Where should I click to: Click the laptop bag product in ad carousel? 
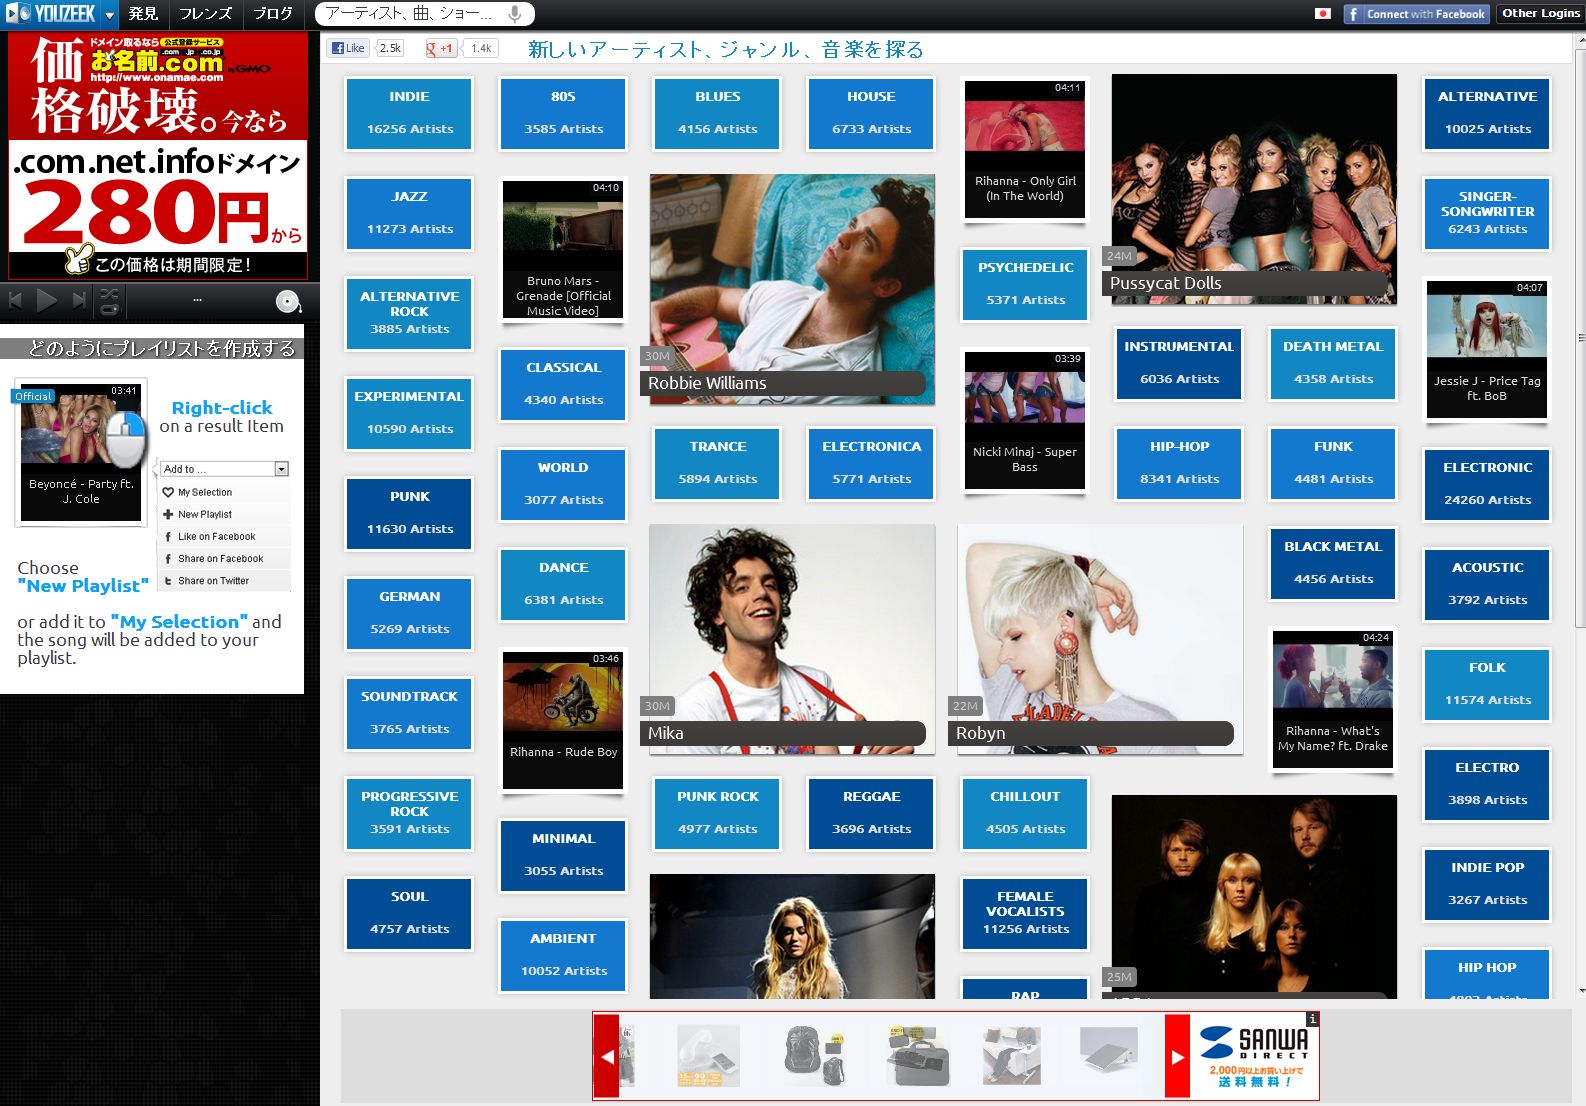coord(918,1055)
